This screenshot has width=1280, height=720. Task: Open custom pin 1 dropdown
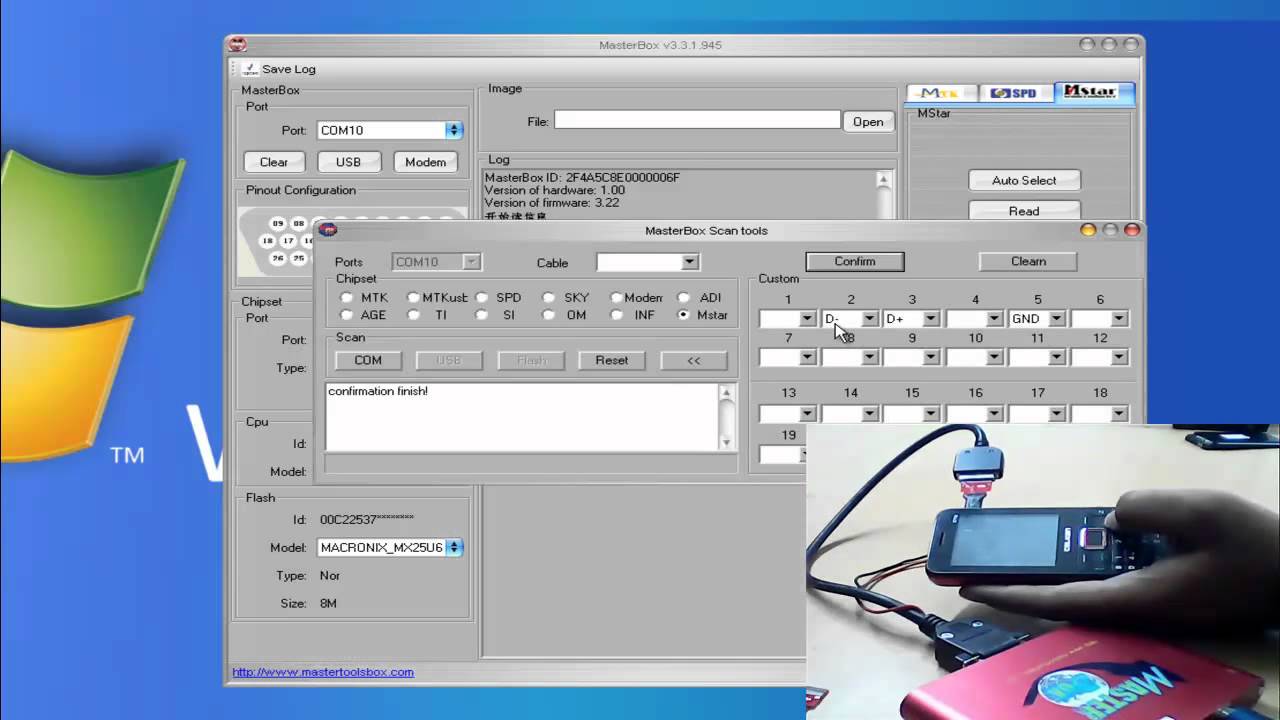[807, 319]
